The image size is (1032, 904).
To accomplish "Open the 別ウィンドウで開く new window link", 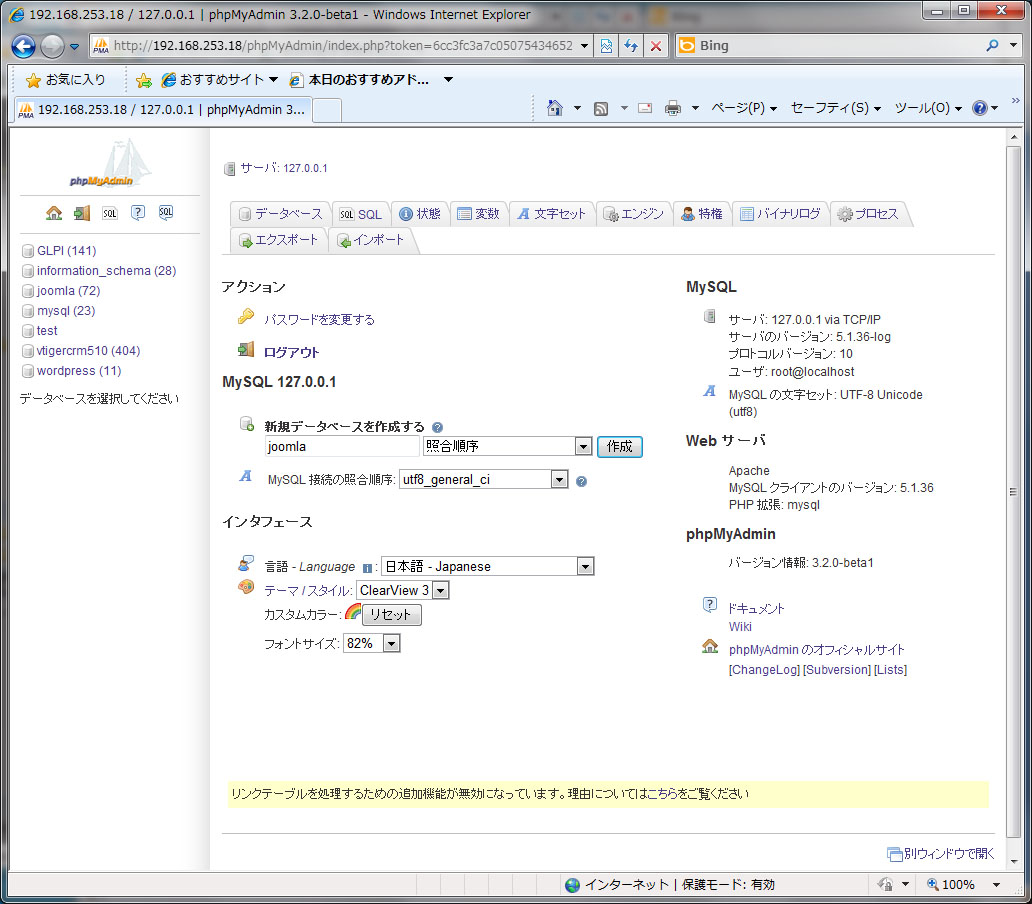I will (941, 853).
